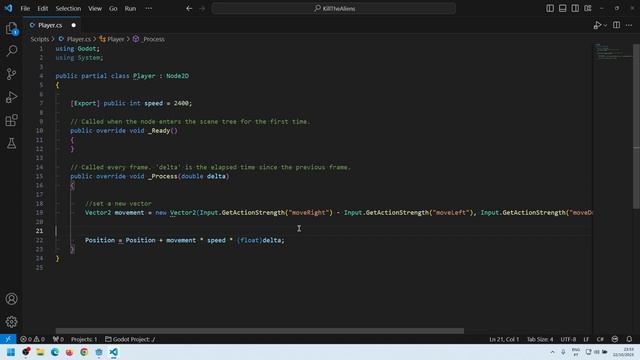
Task: Open the Customize Layout icon
Action: (x=588, y=8)
